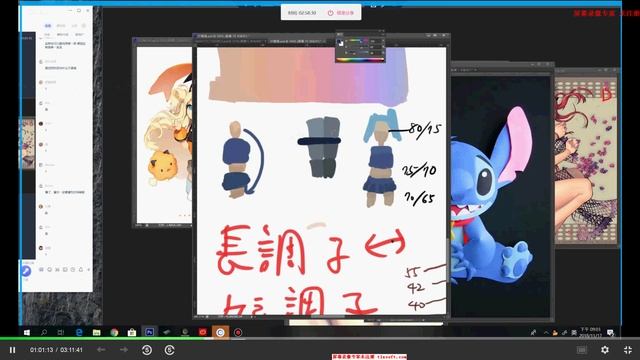The image size is (640, 360).
Task: Open the Windows taskbar search icon
Action: (x=44, y=332)
